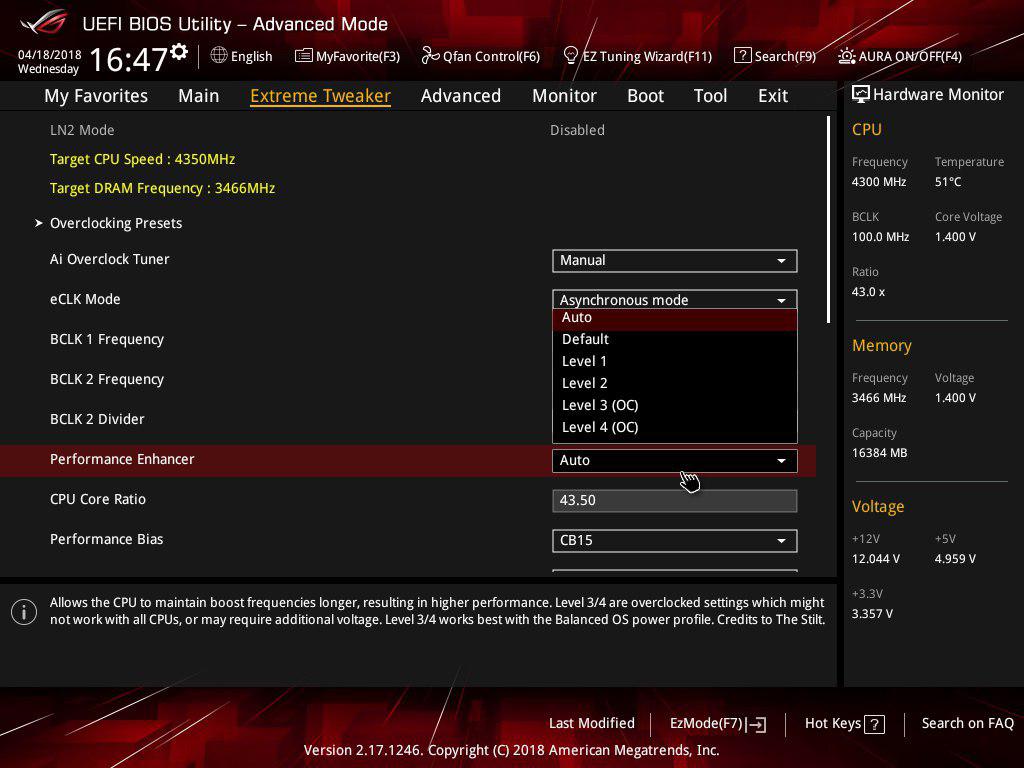Select Performance Enhancer label
This screenshot has width=1024, height=768.
click(x=122, y=460)
